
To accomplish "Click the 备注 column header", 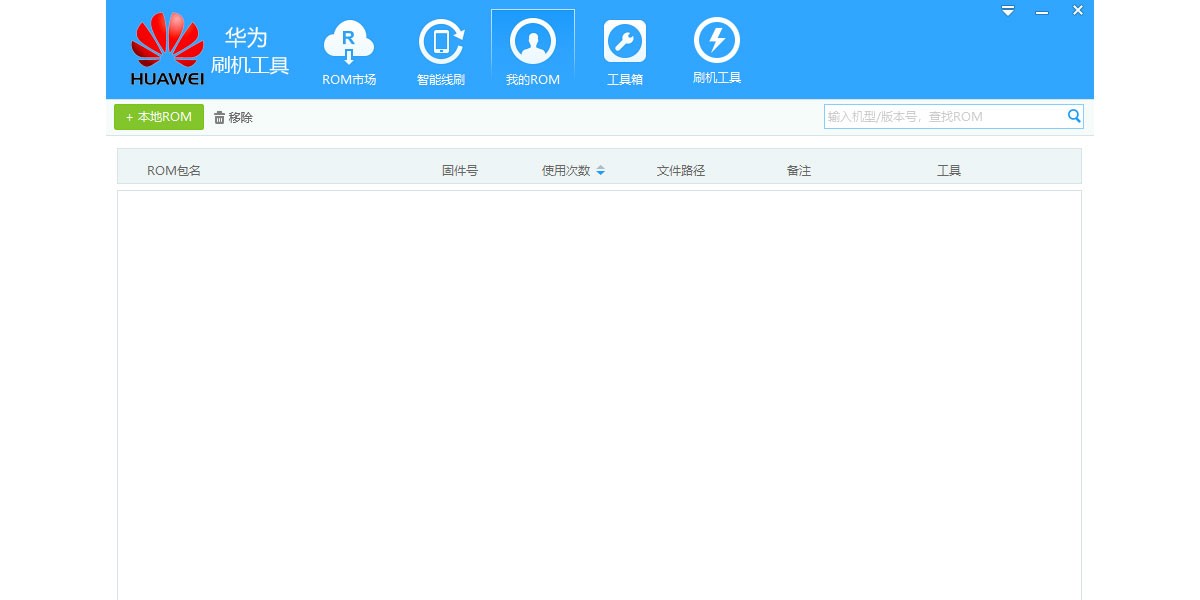I will click(799, 171).
